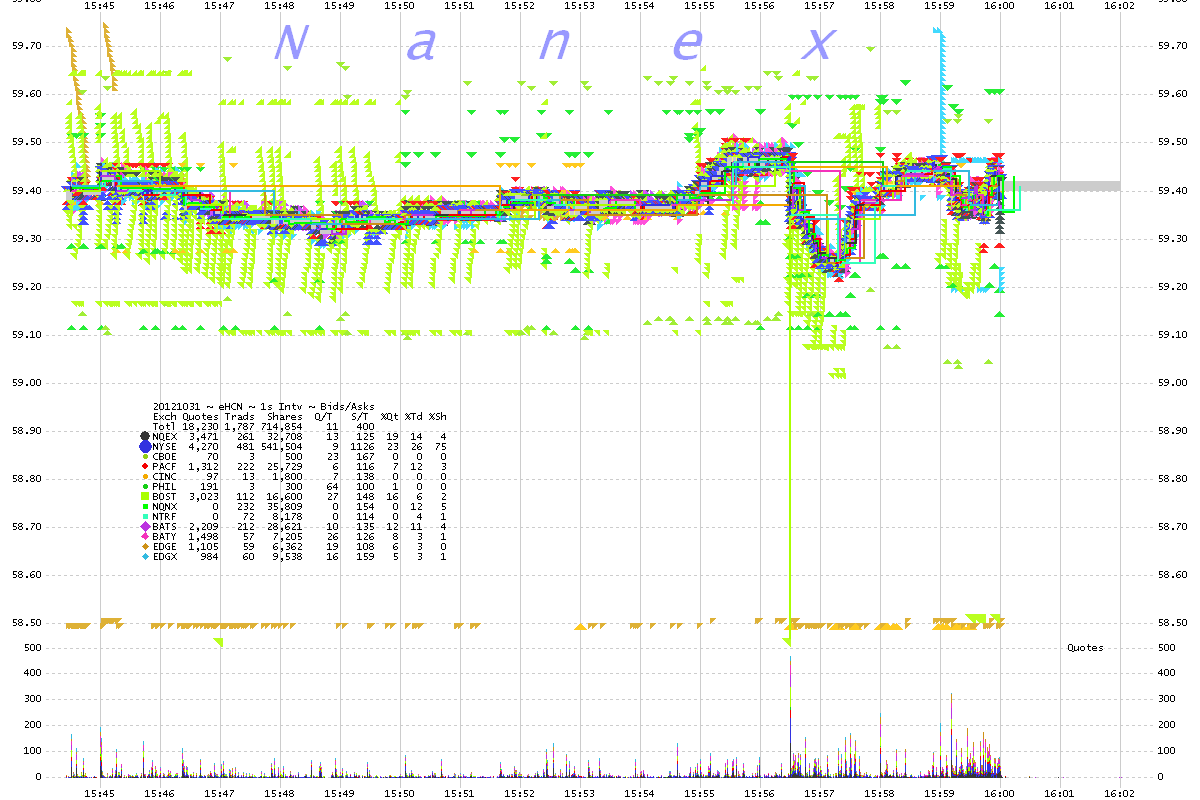The image size is (1200, 800).
Task: Click the 'Shares' column header
Action: [285, 416]
